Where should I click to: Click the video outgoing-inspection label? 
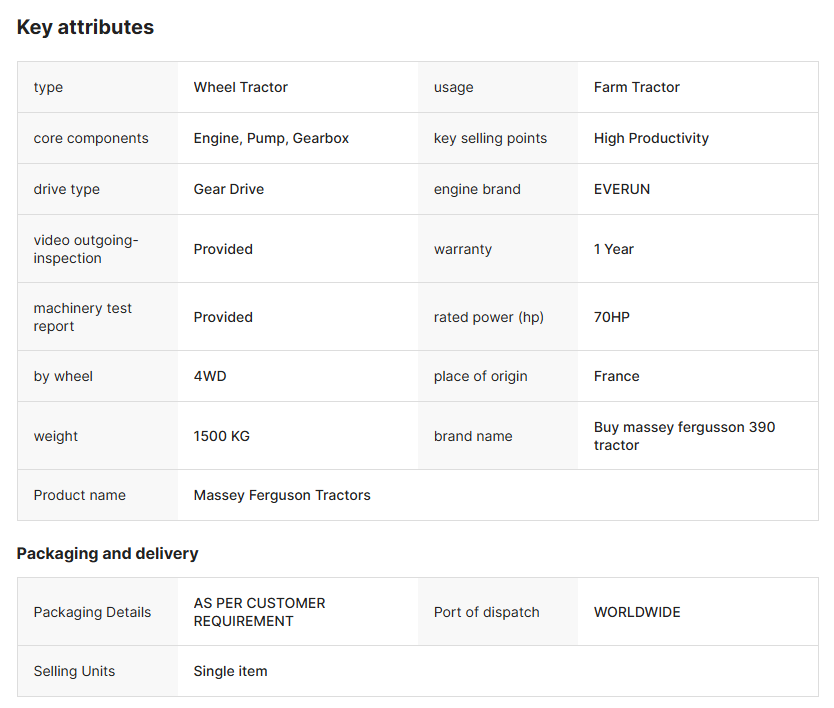tap(86, 249)
